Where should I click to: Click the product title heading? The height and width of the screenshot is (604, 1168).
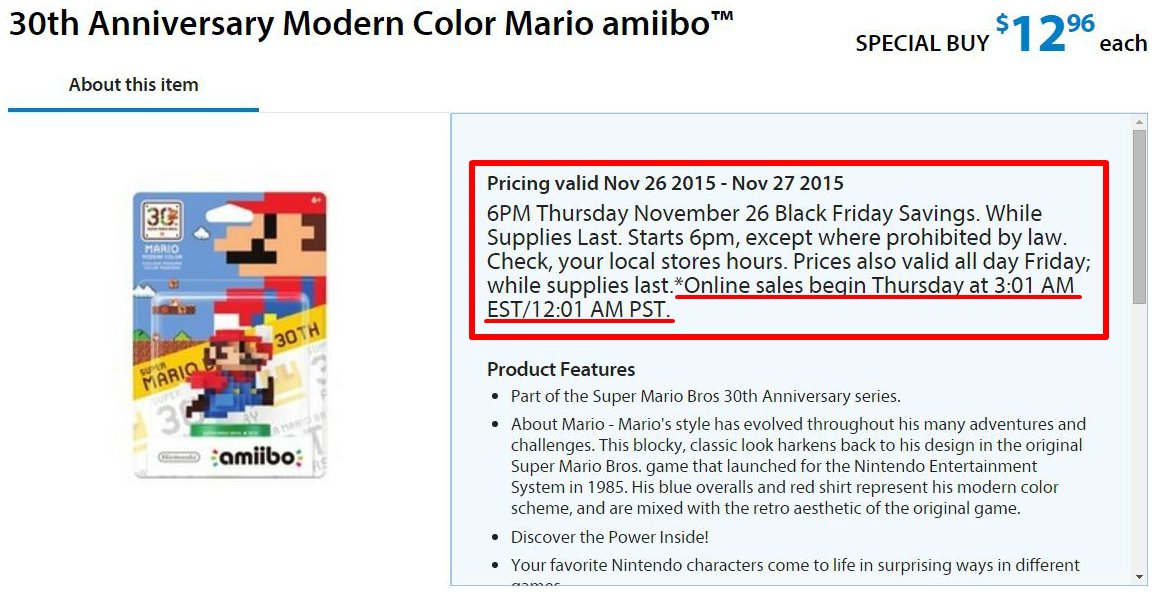(x=371, y=24)
